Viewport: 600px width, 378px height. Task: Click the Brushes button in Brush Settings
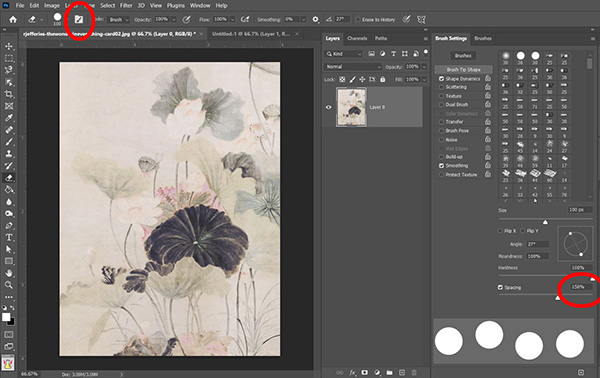point(463,56)
